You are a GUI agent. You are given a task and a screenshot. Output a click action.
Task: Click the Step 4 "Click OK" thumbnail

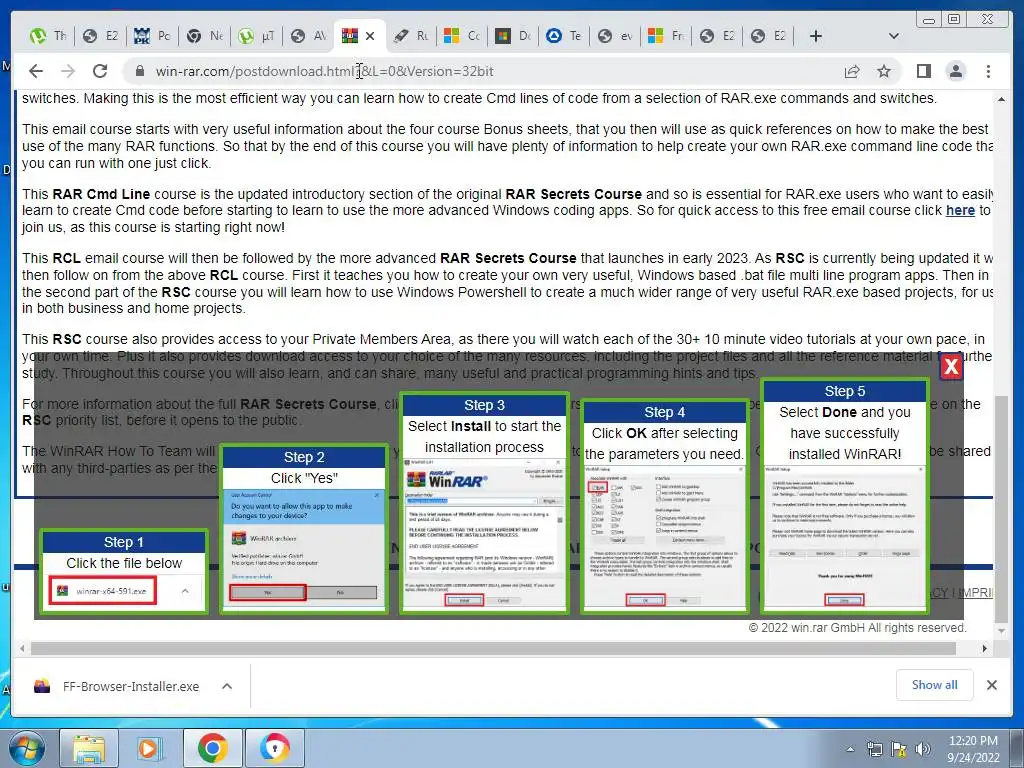[664, 507]
